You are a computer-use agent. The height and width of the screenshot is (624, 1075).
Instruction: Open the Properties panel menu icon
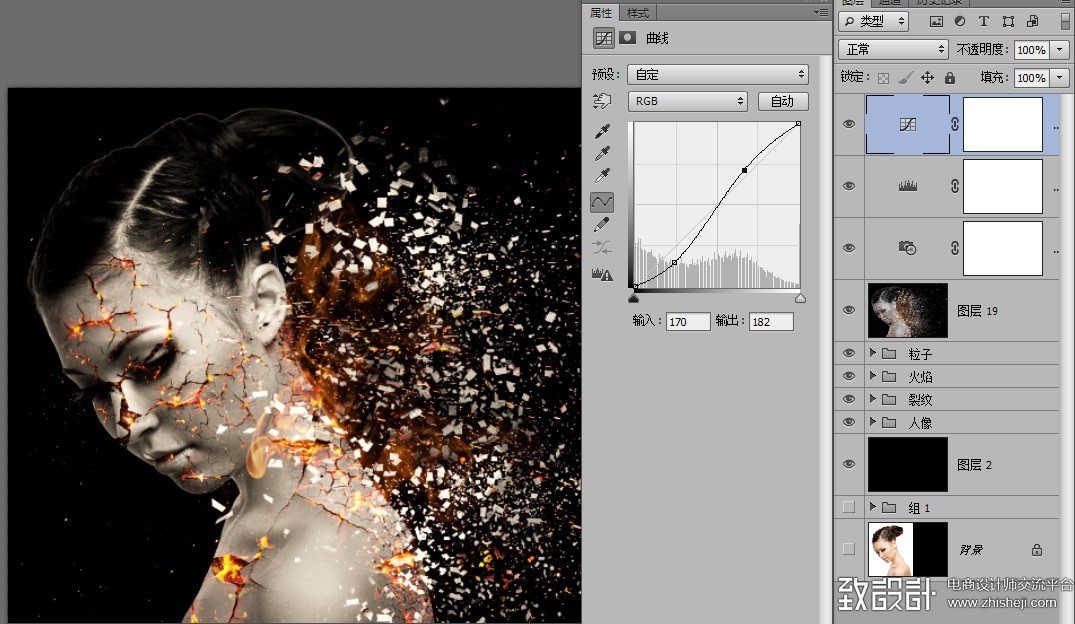click(x=821, y=12)
